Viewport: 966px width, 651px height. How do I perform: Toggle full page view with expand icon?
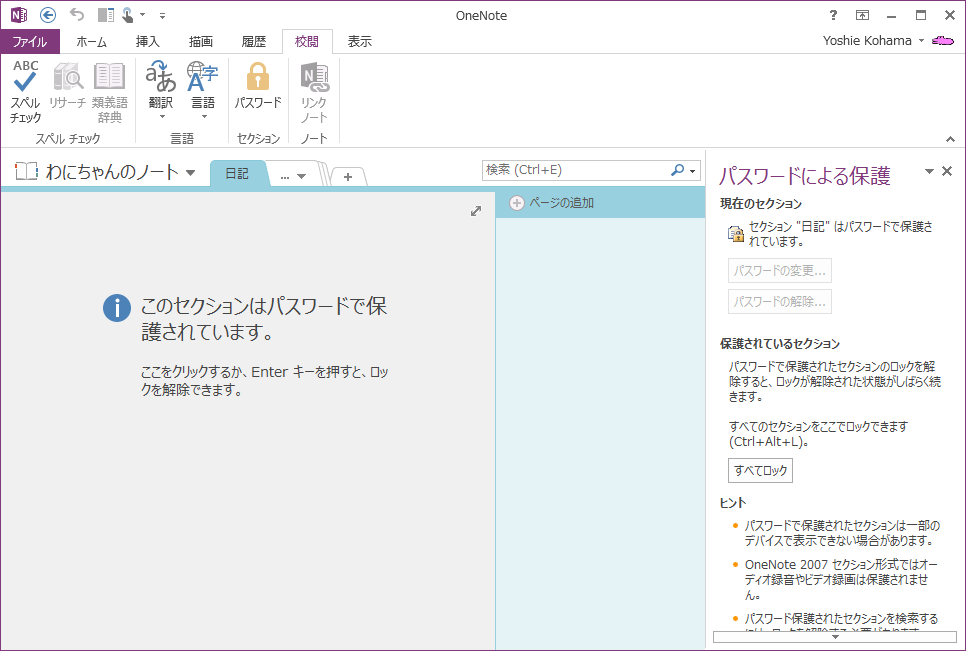(477, 211)
